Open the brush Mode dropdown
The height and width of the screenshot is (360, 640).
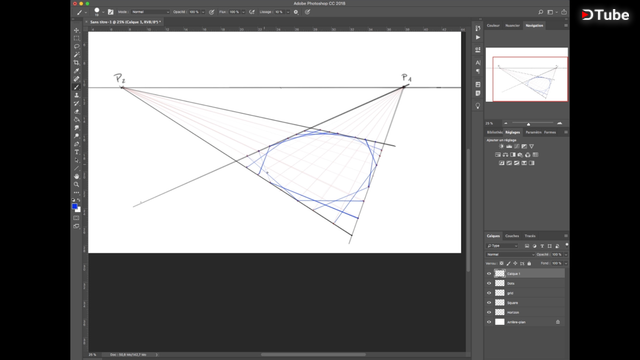150,12
